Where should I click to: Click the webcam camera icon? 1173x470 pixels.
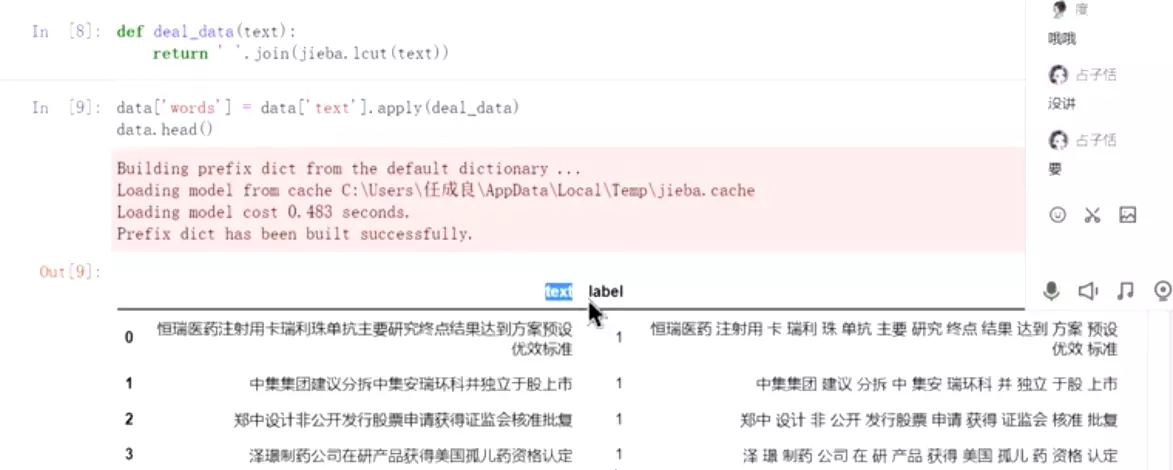[1162, 291]
